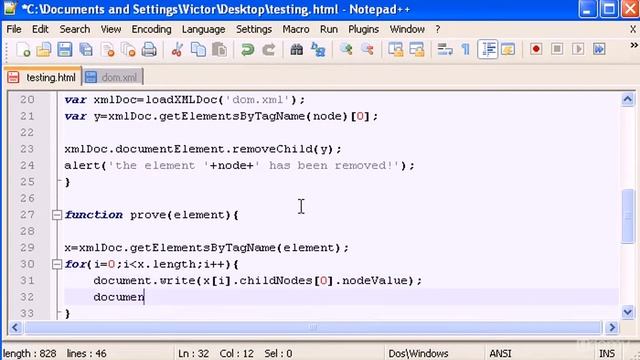Toggle synchronize horizontal scrolling
The image size is (640, 360).
pos(417,50)
